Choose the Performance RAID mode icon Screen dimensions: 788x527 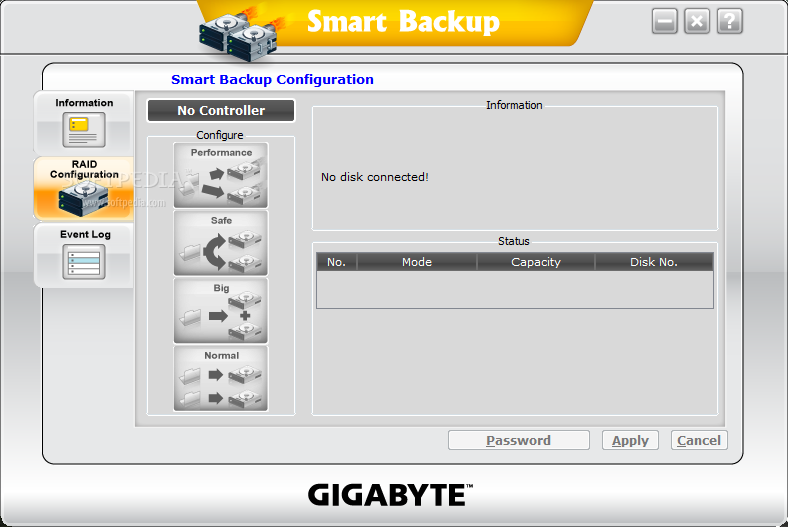tap(221, 175)
